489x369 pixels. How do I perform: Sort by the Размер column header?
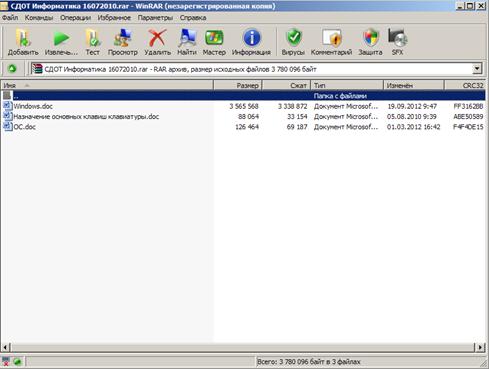point(238,85)
